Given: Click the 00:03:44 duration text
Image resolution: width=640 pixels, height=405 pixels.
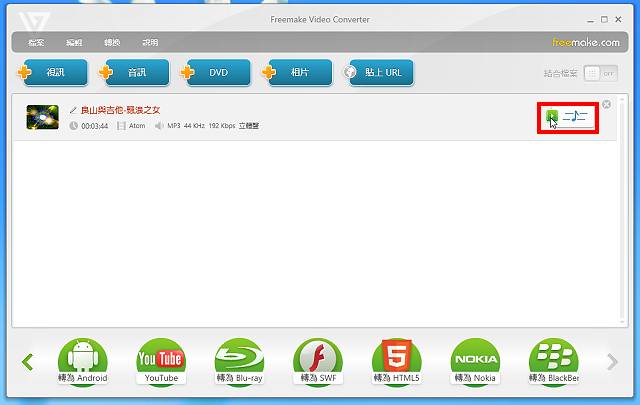Looking at the screenshot, I should [x=95, y=126].
